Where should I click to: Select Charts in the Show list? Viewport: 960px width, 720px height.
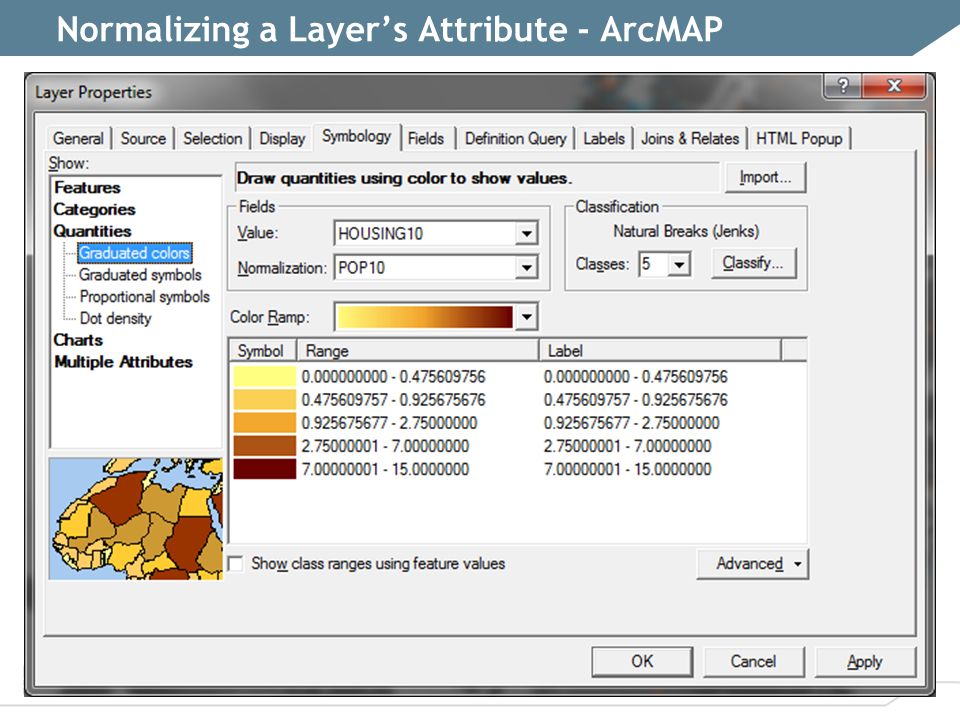pyautogui.click(x=78, y=340)
